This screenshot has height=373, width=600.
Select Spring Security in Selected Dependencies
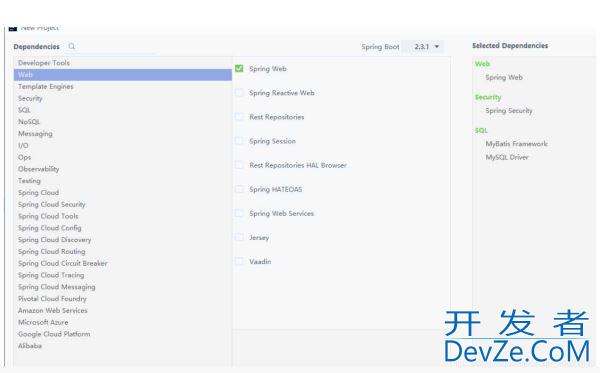tap(509, 111)
